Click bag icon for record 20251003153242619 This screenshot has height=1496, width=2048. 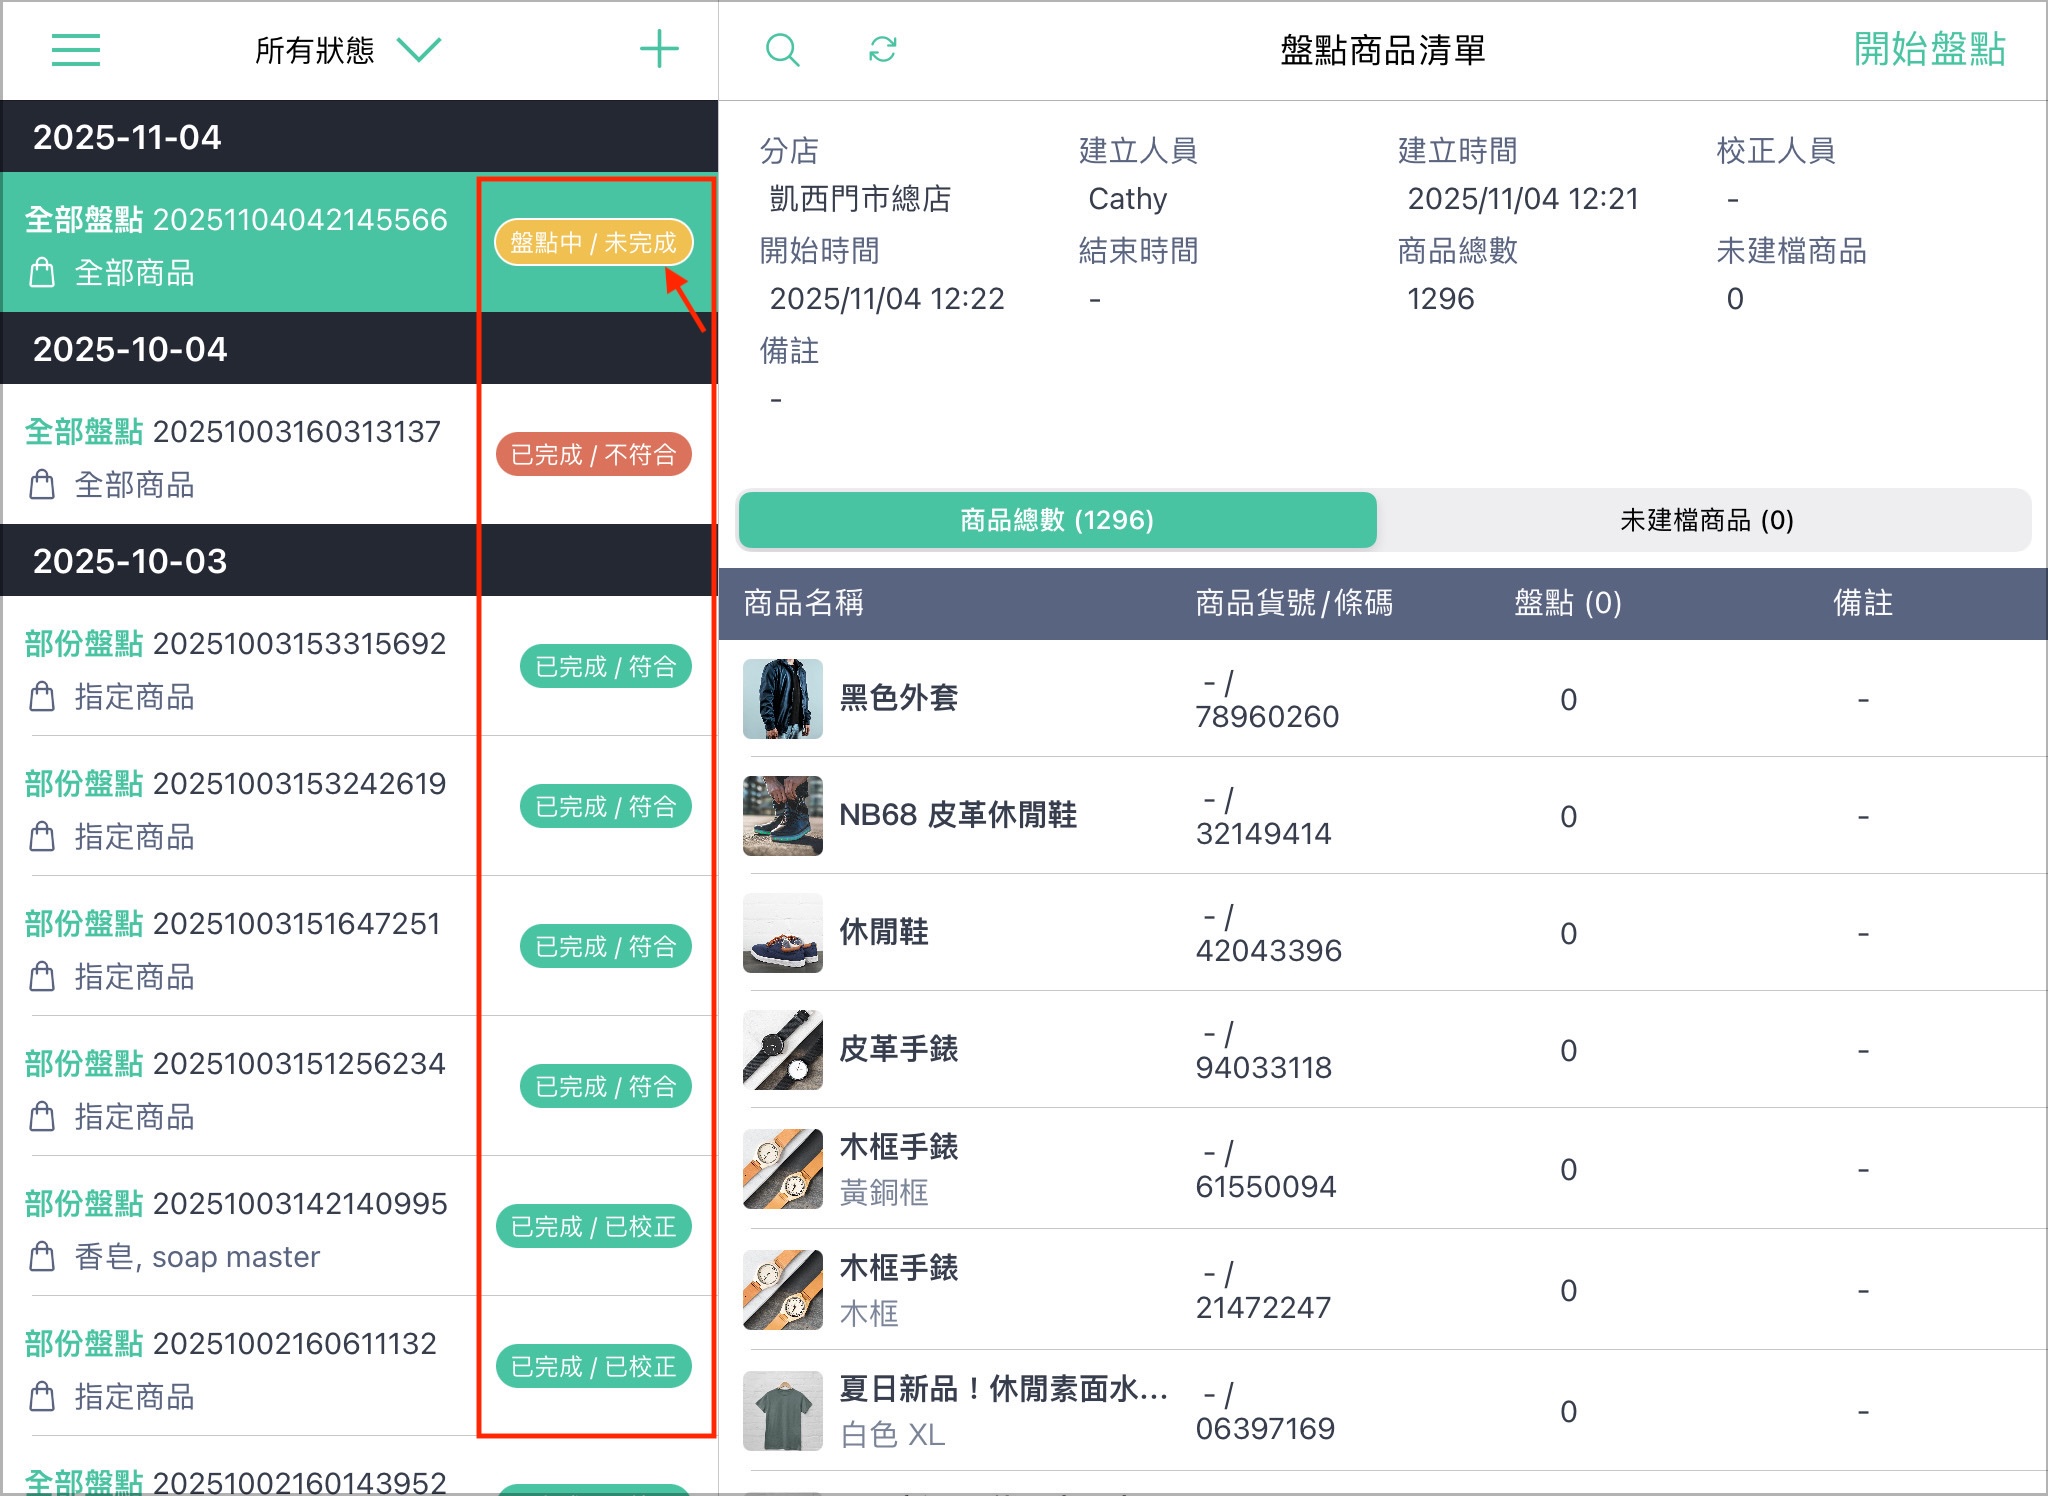pyautogui.click(x=42, y=836)
